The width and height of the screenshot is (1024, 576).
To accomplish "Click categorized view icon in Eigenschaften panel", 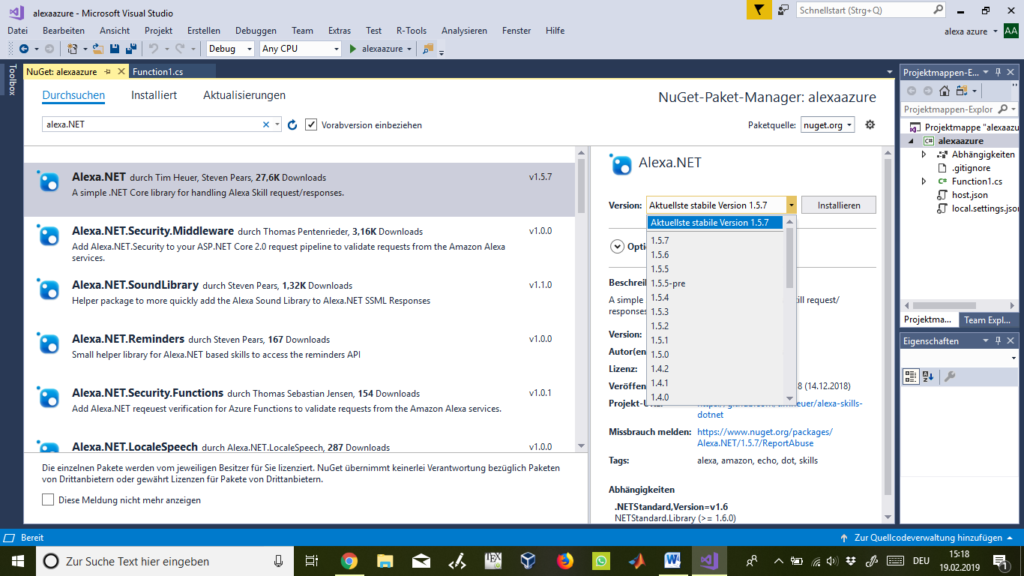I will pos(910,376).
